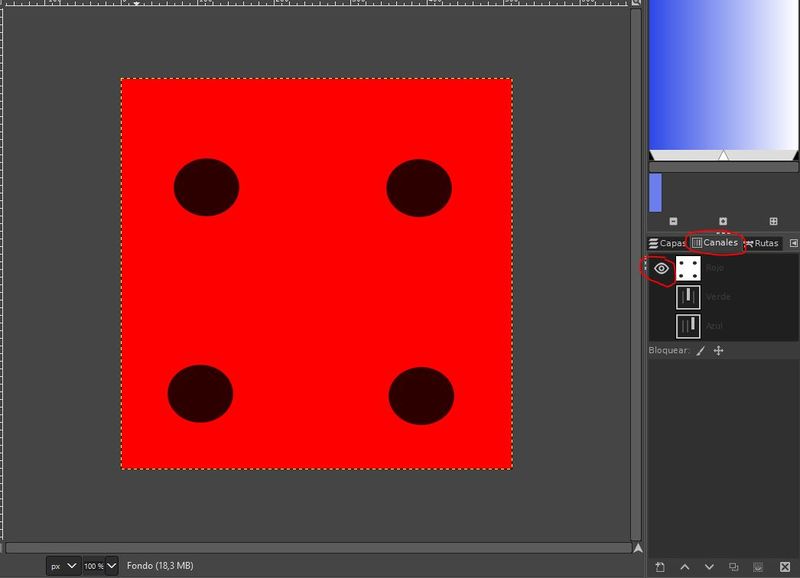Select the Rojo channel thumbnail
800x578 pixels.
coord(688,268)
